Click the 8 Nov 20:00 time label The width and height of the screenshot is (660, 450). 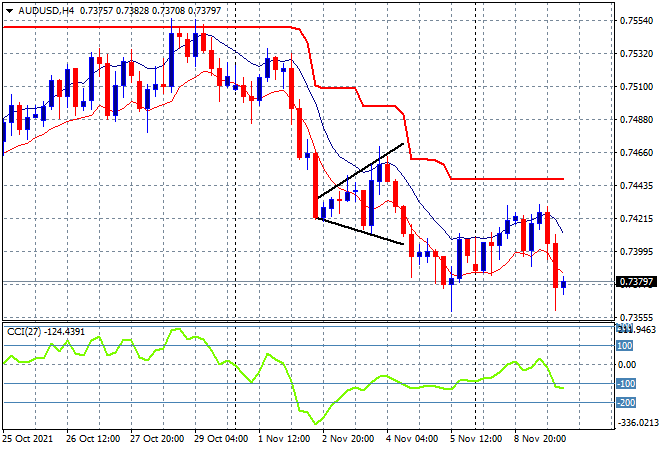click(540, 439)
